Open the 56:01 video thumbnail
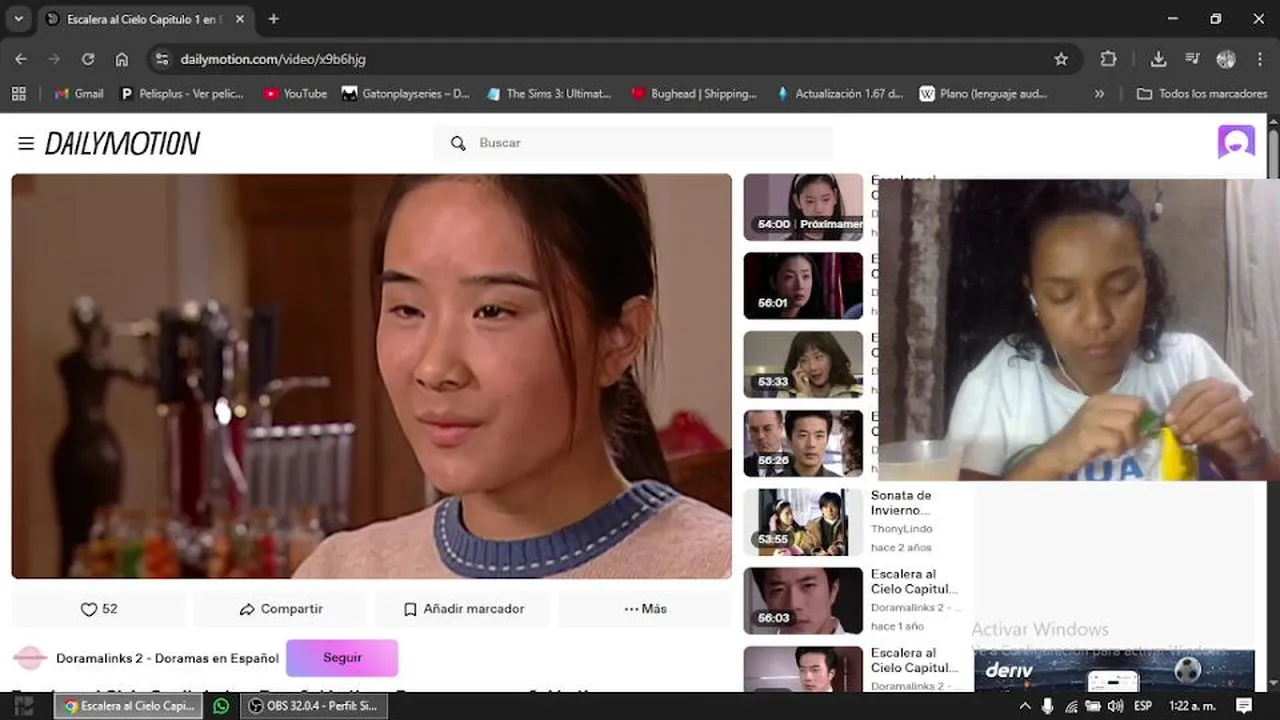This screenshot has width=1280, height=720. 803,286
